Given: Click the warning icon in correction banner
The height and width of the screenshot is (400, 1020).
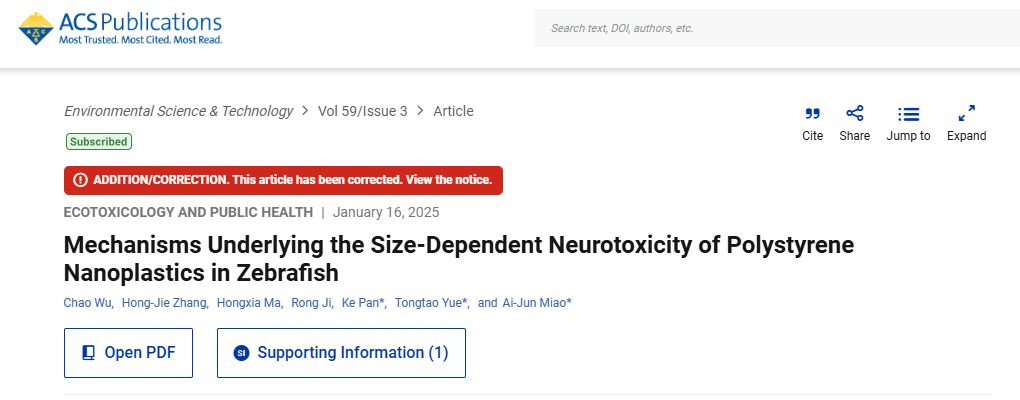Looking at the screenshot, I should tap(80, 180).
